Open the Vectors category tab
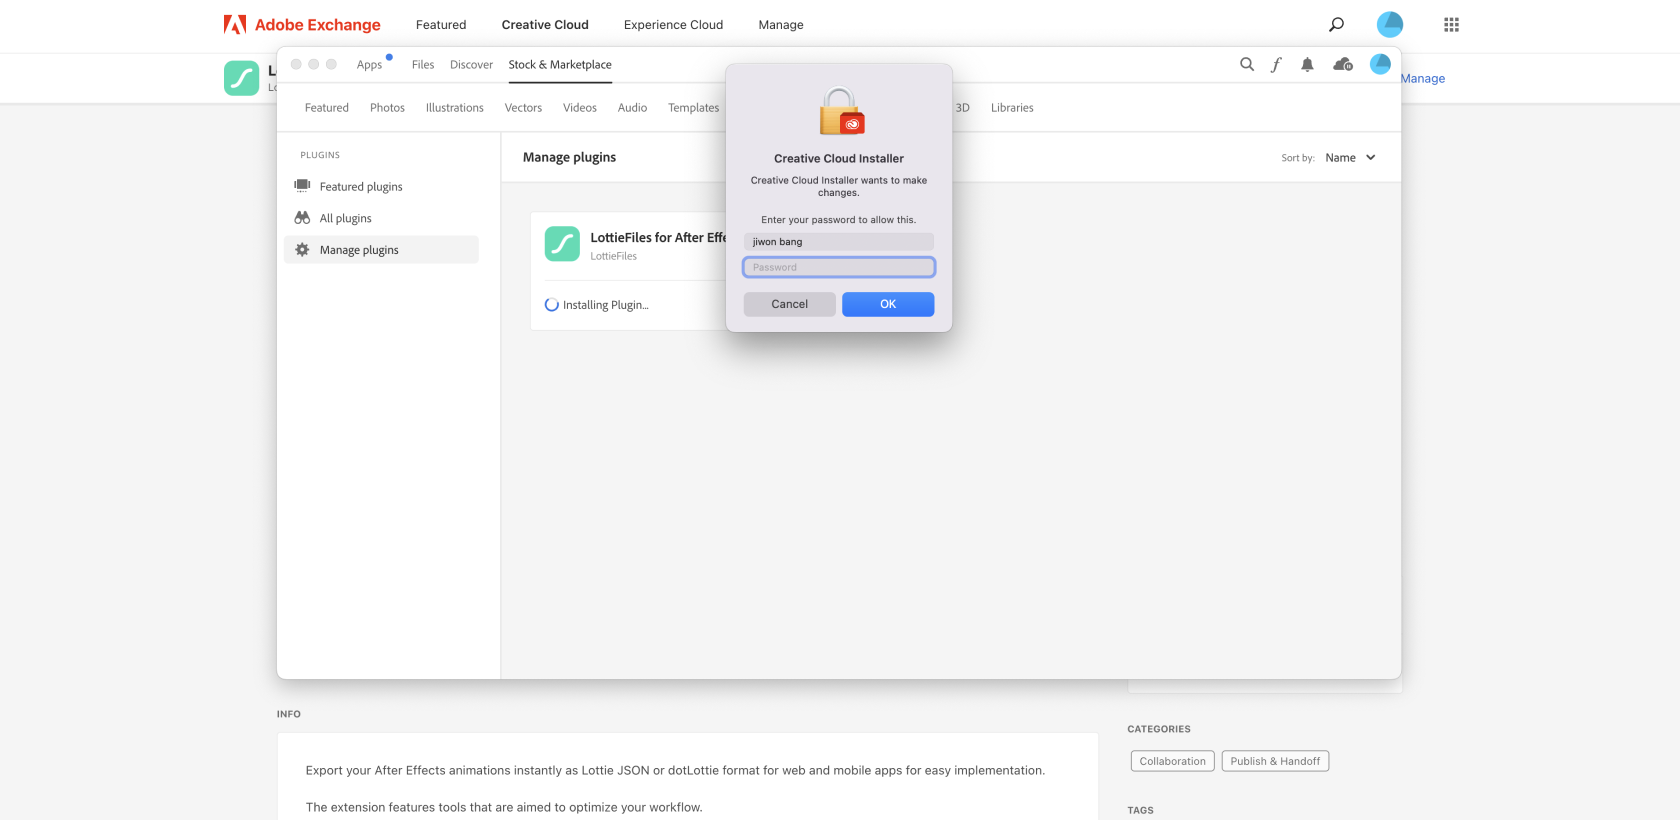This screenshot has width=1680, height=820. (523, 108)
